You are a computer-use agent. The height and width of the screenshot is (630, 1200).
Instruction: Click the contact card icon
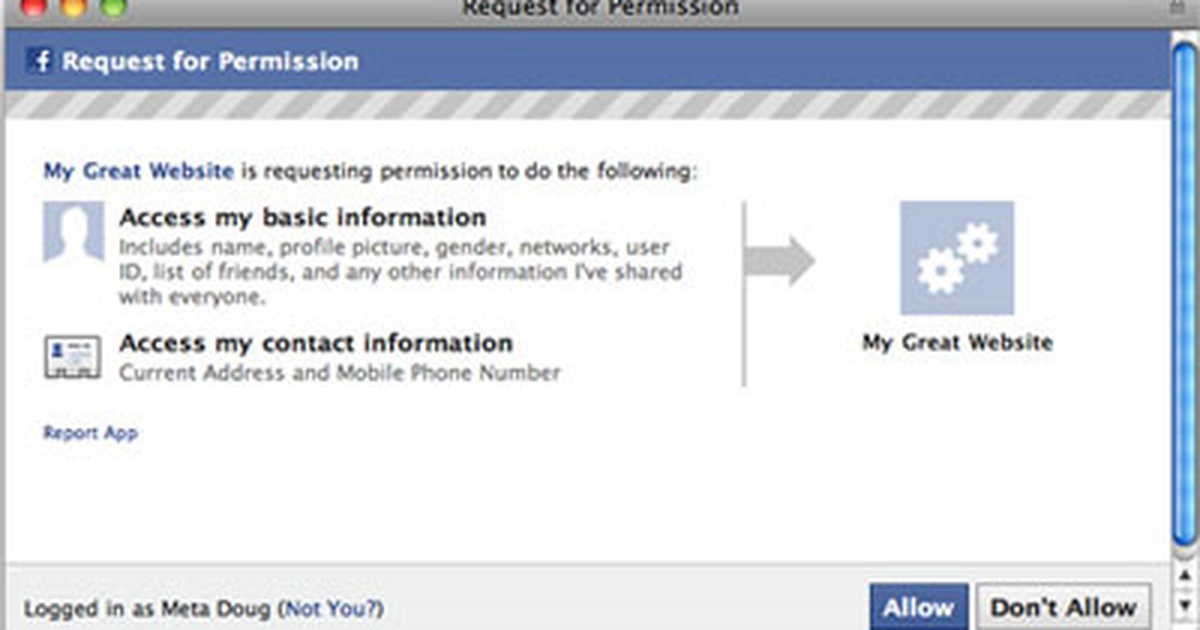point(72,356)
